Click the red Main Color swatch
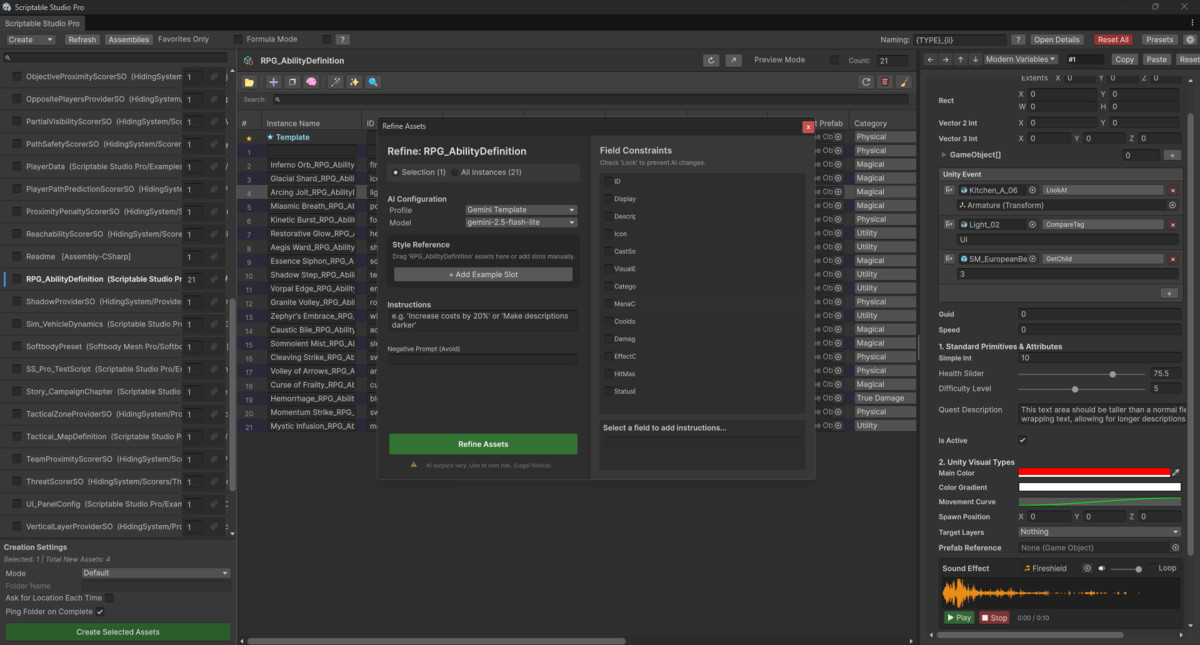1200x645 pixels. (1097, 471)
